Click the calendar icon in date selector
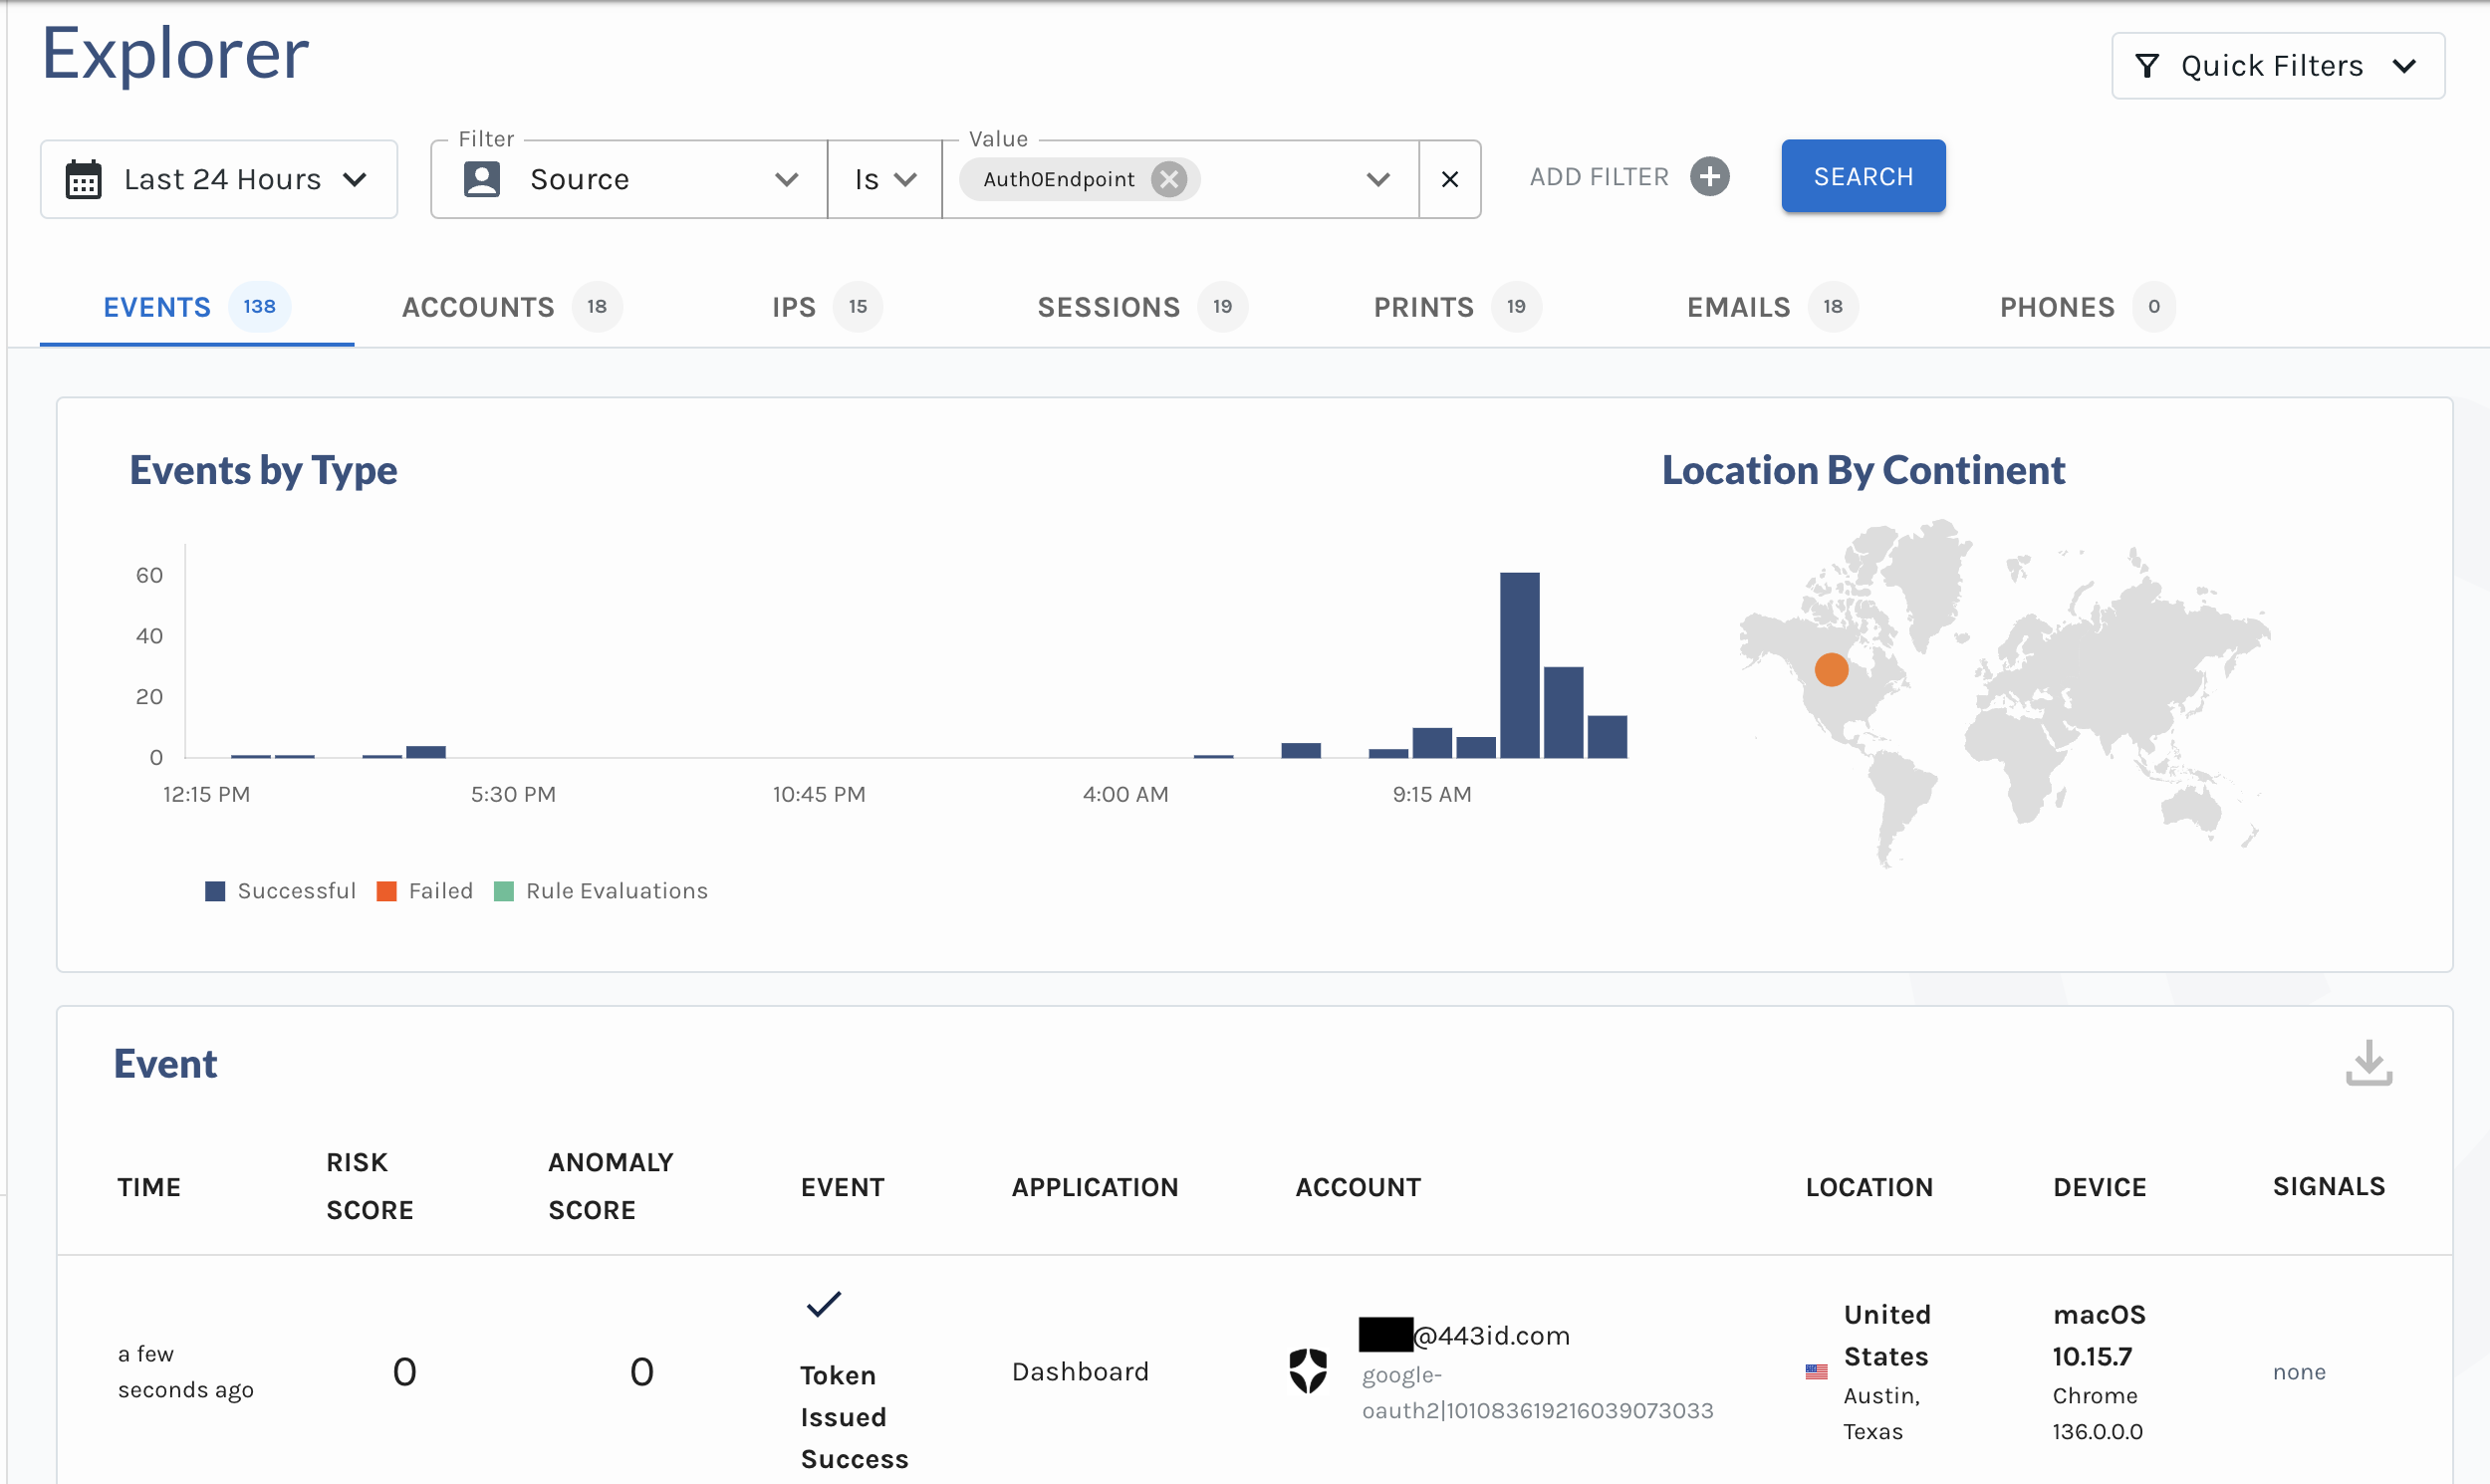Viewport: 2490px width, 1484px height. point(83,180)
